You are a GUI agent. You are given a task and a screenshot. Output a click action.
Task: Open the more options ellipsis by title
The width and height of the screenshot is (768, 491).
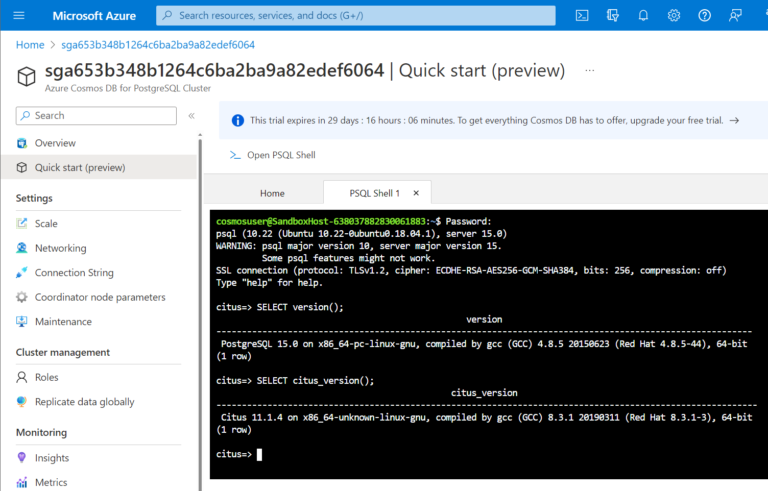click(589, 71)
